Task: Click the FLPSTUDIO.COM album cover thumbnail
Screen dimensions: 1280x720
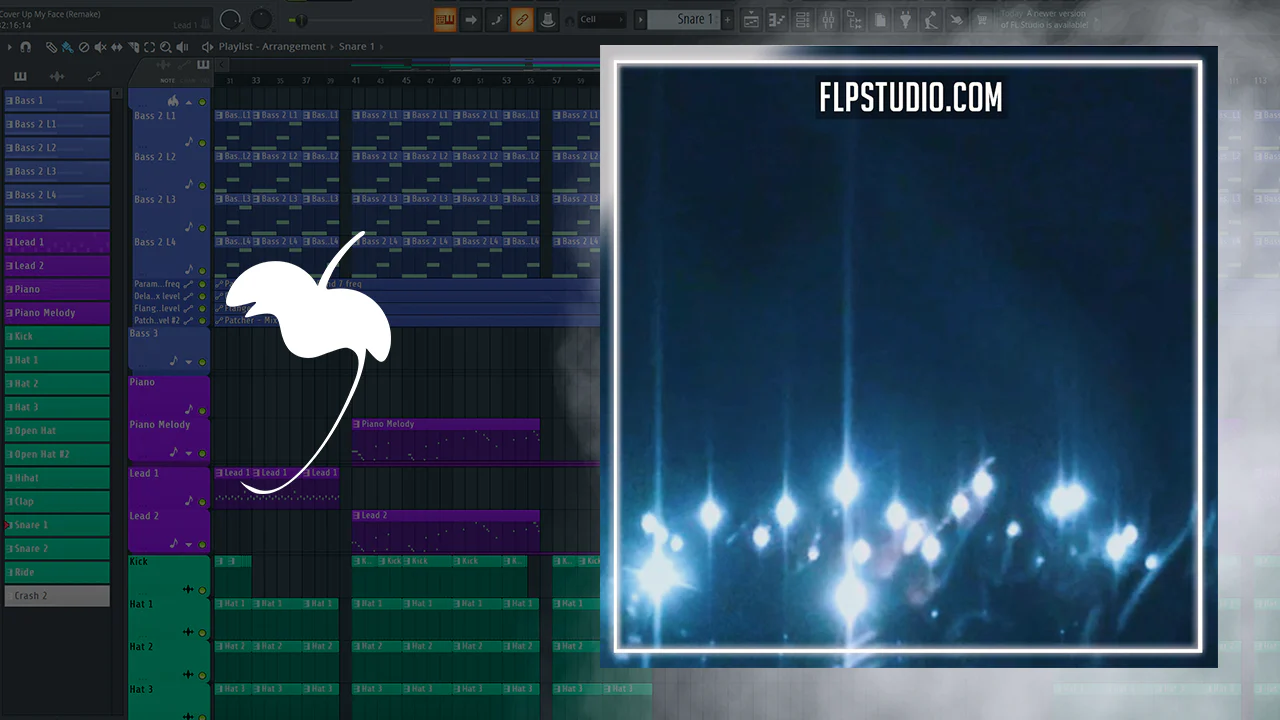Action: 908,357
